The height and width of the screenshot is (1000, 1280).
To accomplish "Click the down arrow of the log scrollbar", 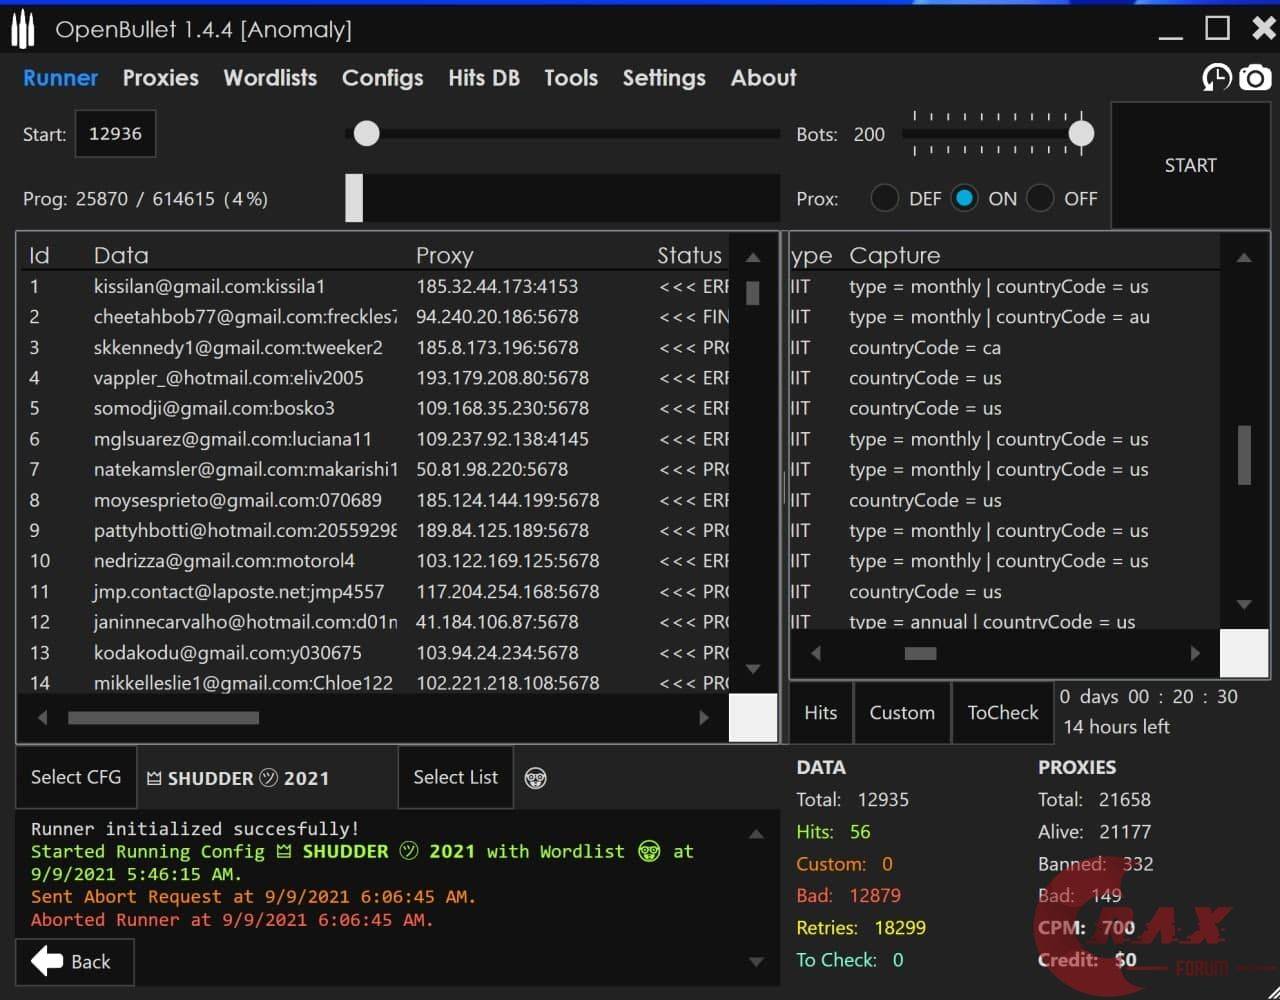I will 756,962.
